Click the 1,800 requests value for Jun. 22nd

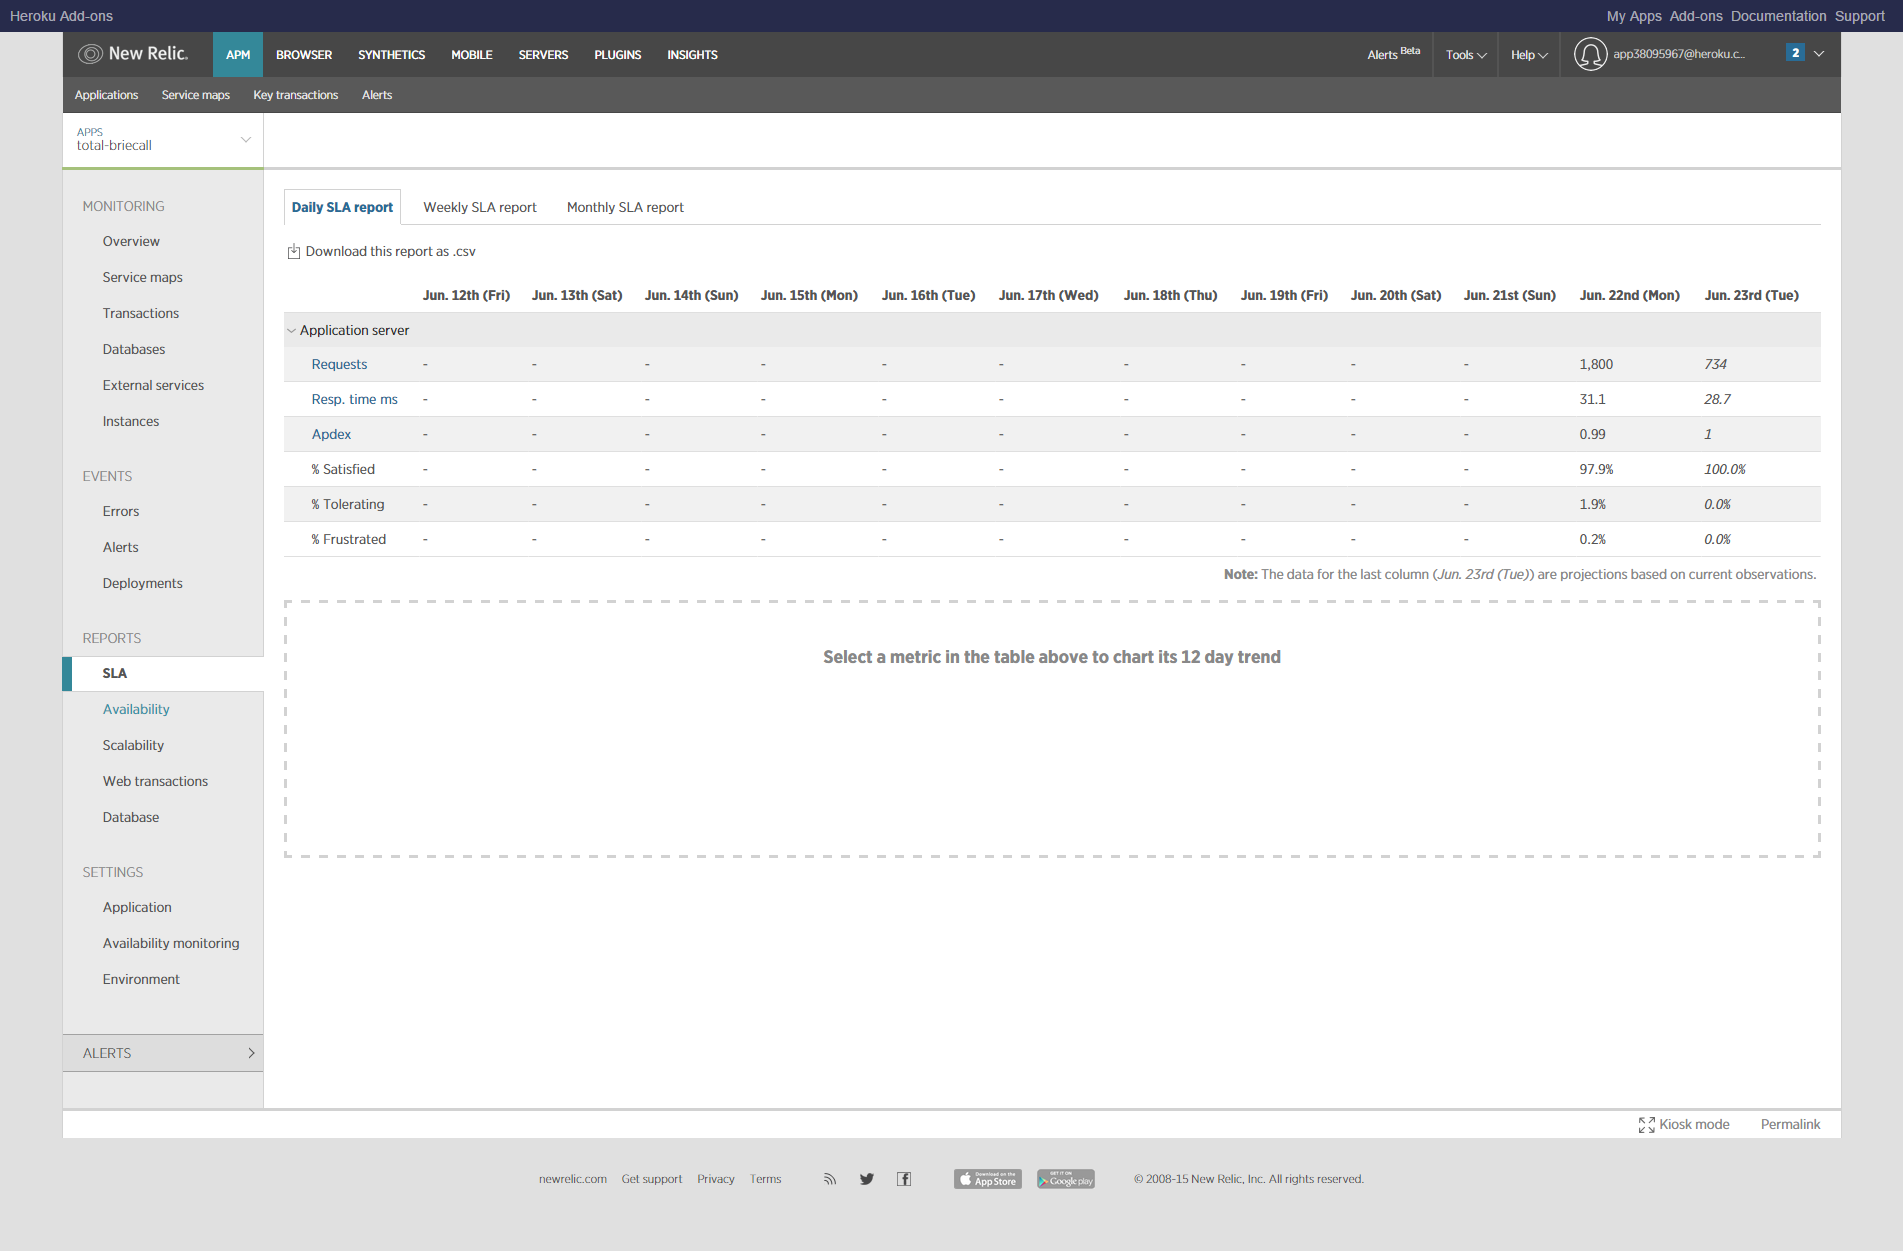pos(1596,365)
